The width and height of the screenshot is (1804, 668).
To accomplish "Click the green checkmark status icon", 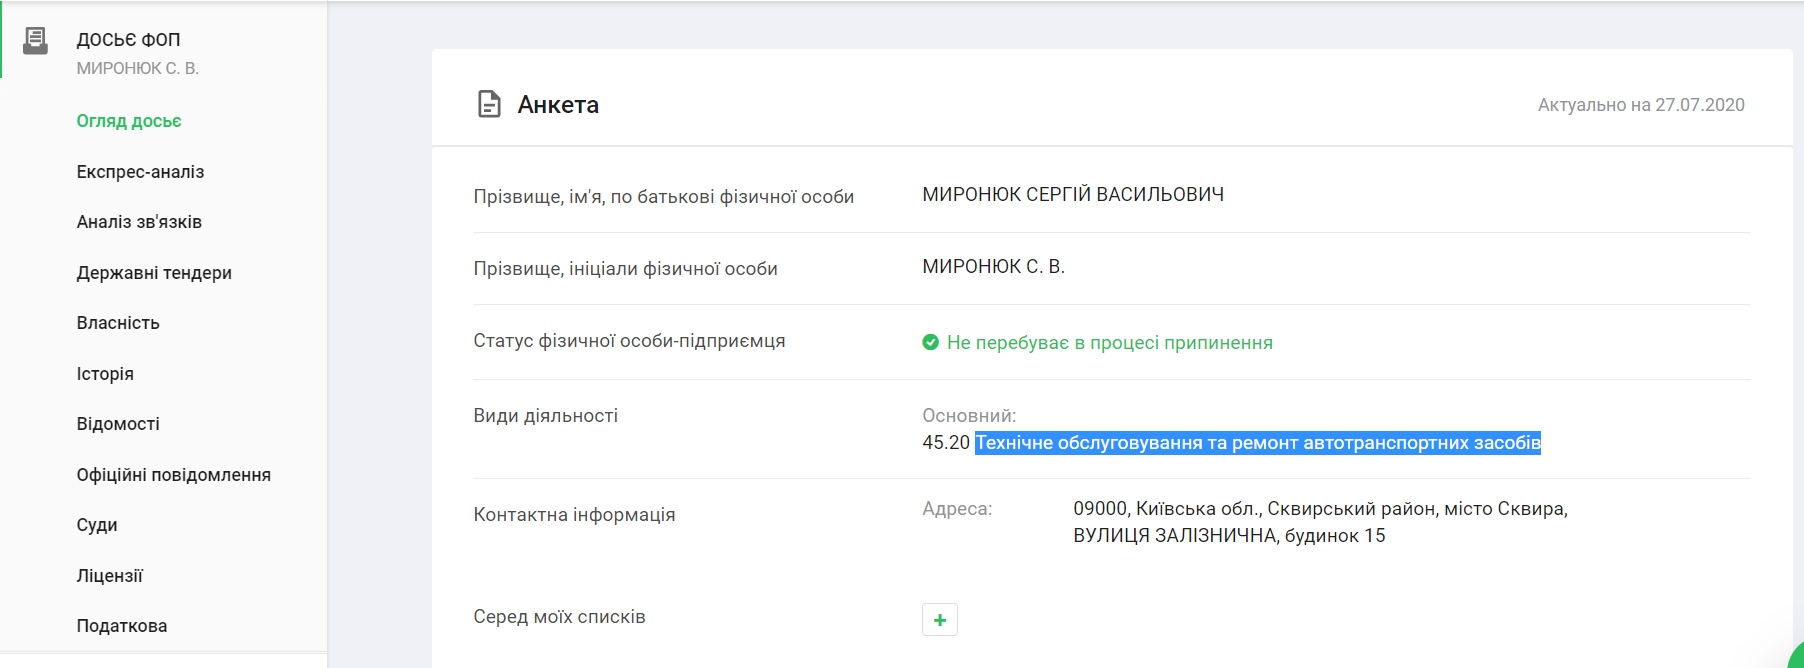I will pyautogui.click(x=930, y=342).
